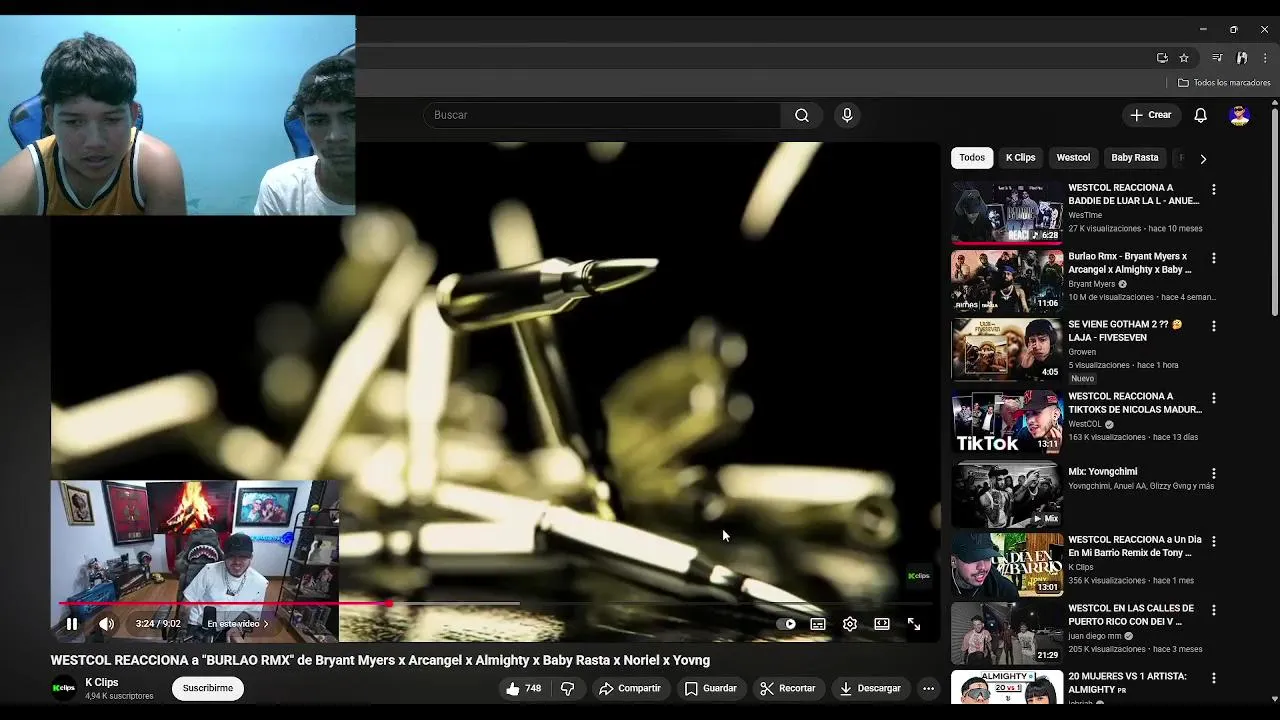Open options for 'CALLES DE PUERTO RICO' video

click(x=1214, y=610)
